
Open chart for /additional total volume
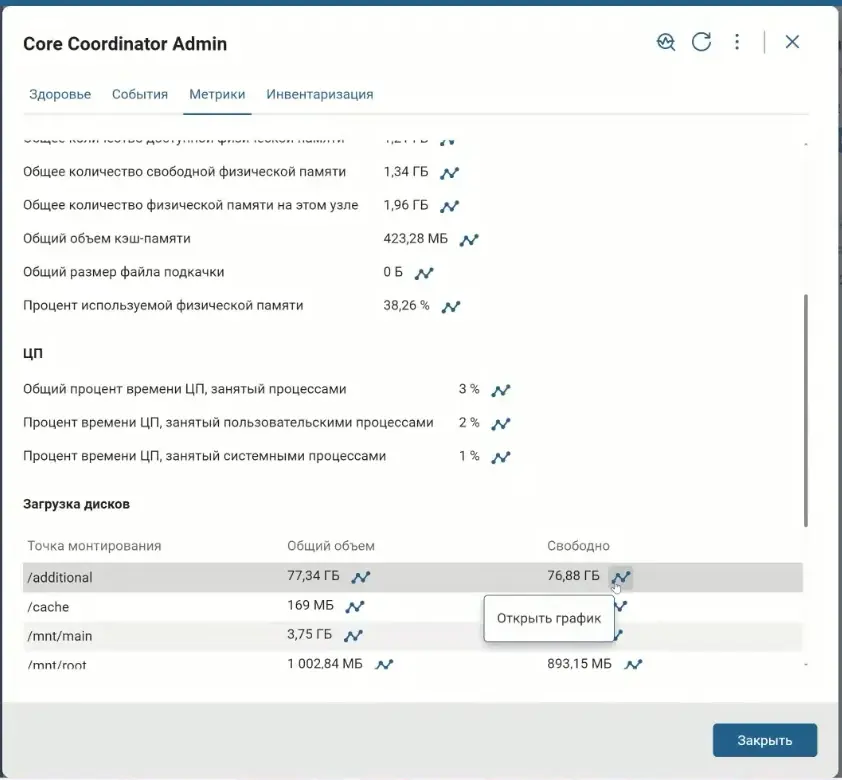pyautogui.click(x=361, y=576)
